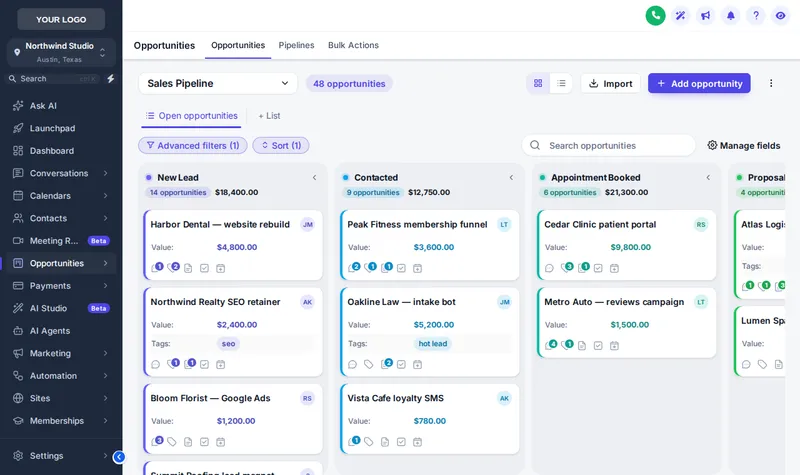Click the calendar icon on Harbor Dental card
Screen dimensions: 800x475
(220, 268)
